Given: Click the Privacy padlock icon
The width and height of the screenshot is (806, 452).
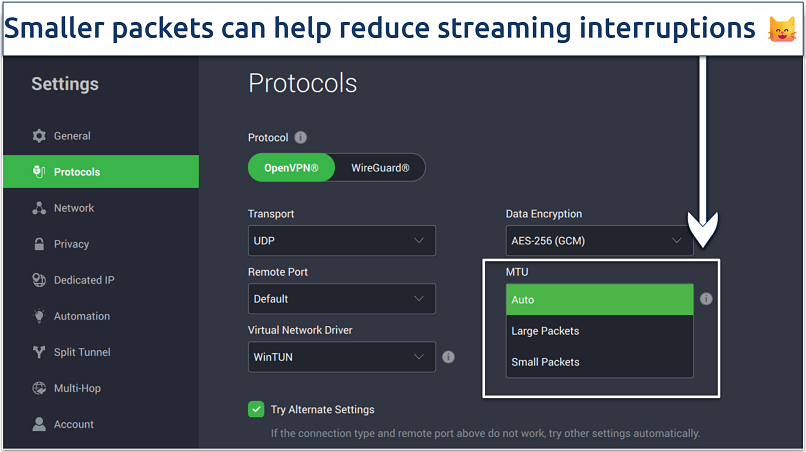Looking at the screenshot, I should point(39,244).
